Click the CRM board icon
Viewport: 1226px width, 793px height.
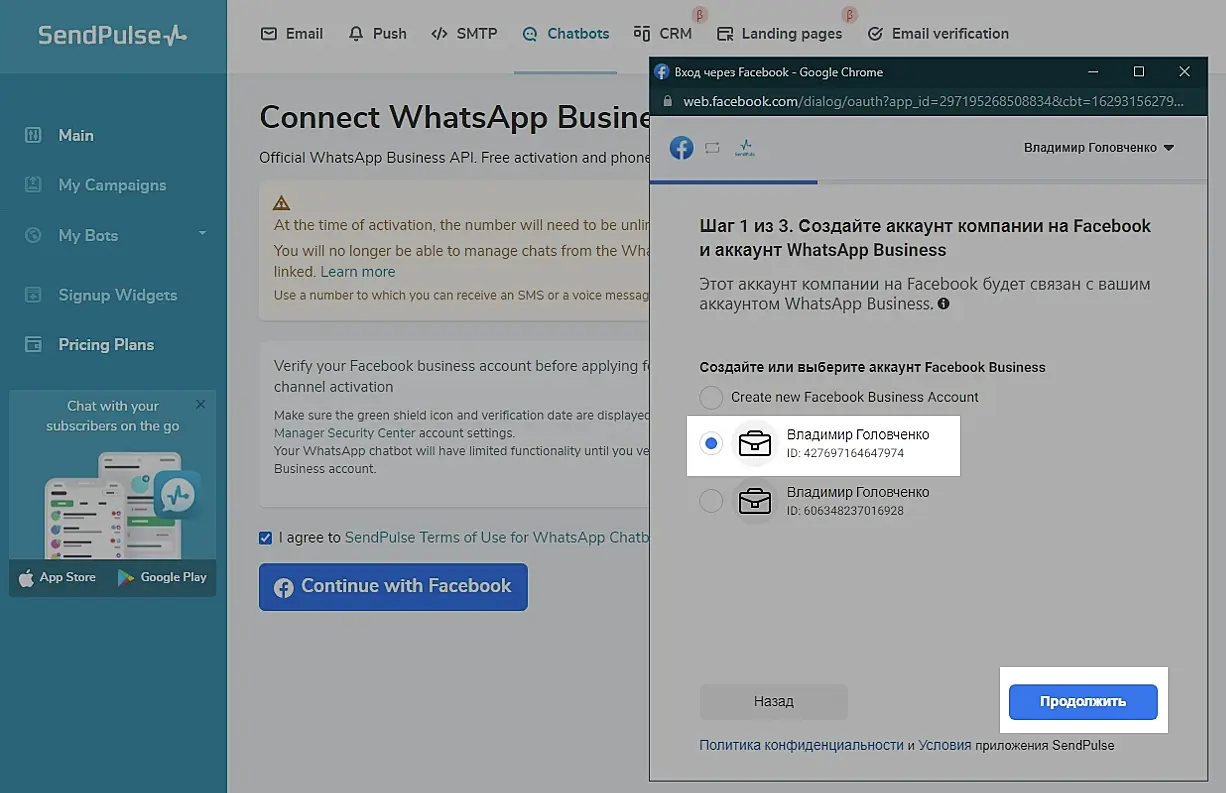point(642,33)
